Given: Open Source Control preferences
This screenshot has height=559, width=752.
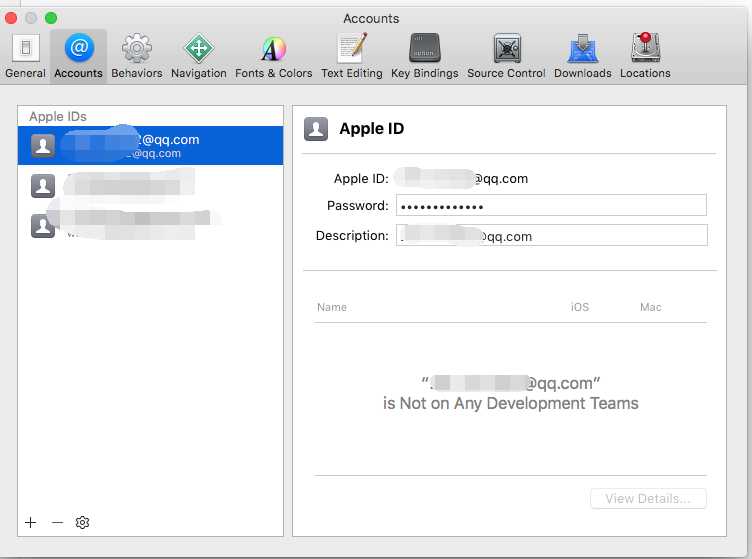Looking at the screenshot, I should coord(506,56).
